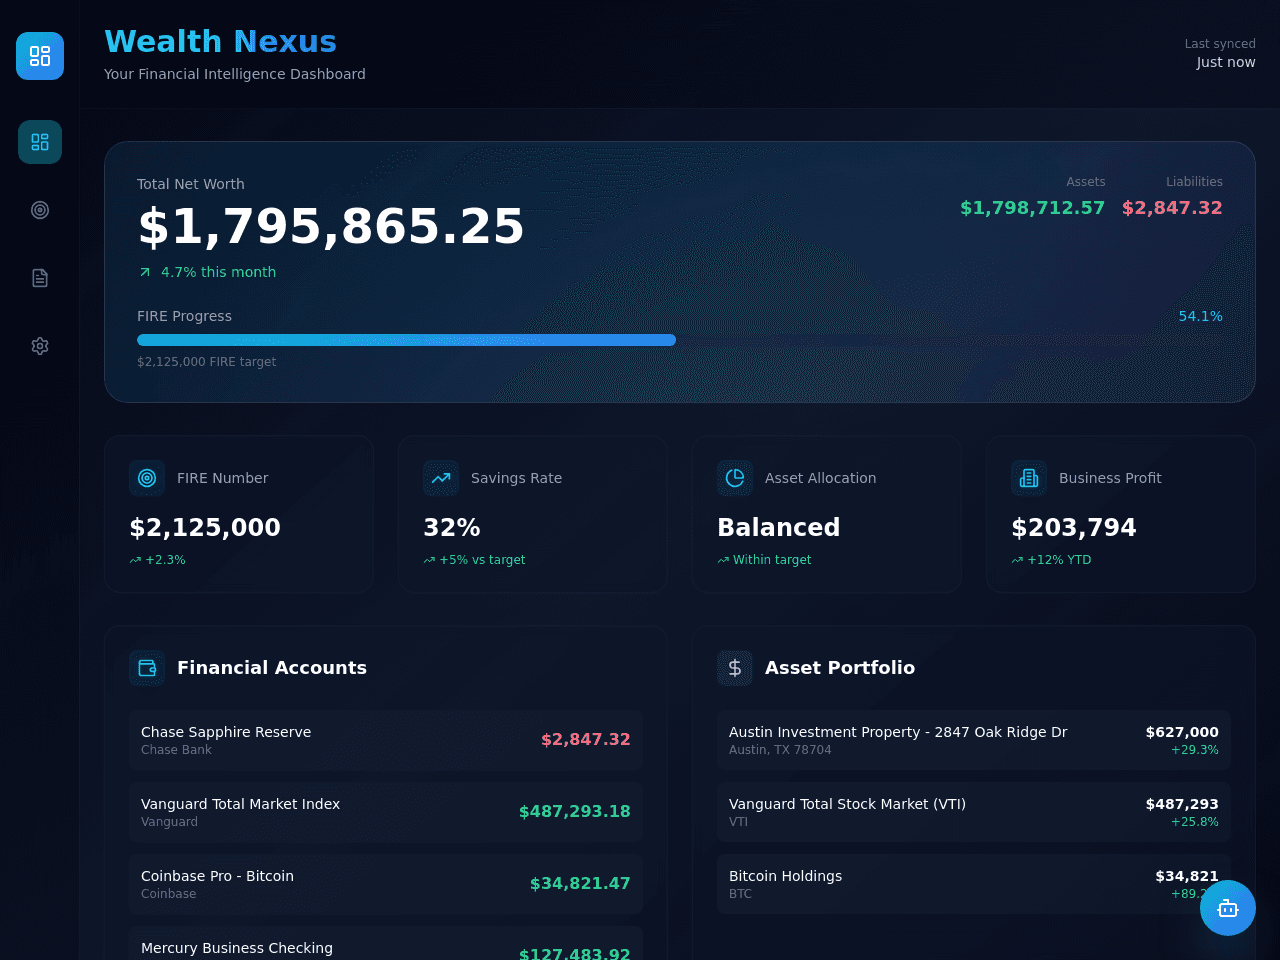Screen dimensions: 1280x960
Task: Click the +12% YTD text
Action: (1059, 560)
